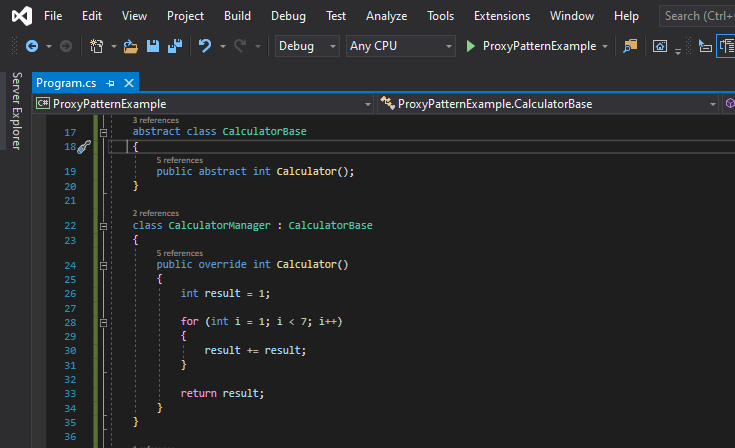Click the New Project toolbar icon
The width and height of the screenshot is (735, 448).
97,46
